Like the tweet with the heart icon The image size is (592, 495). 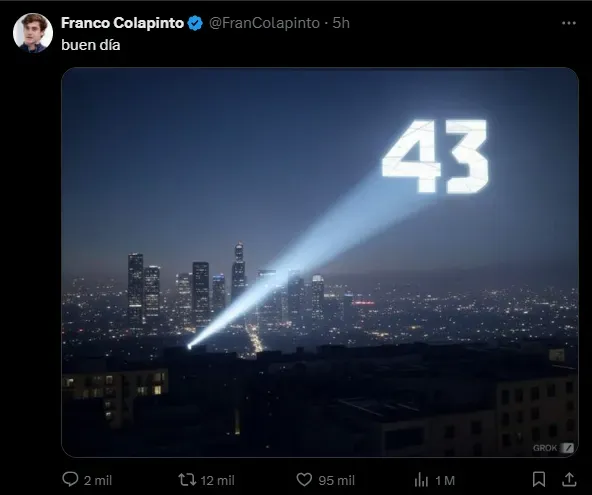(x=304, y=480)
